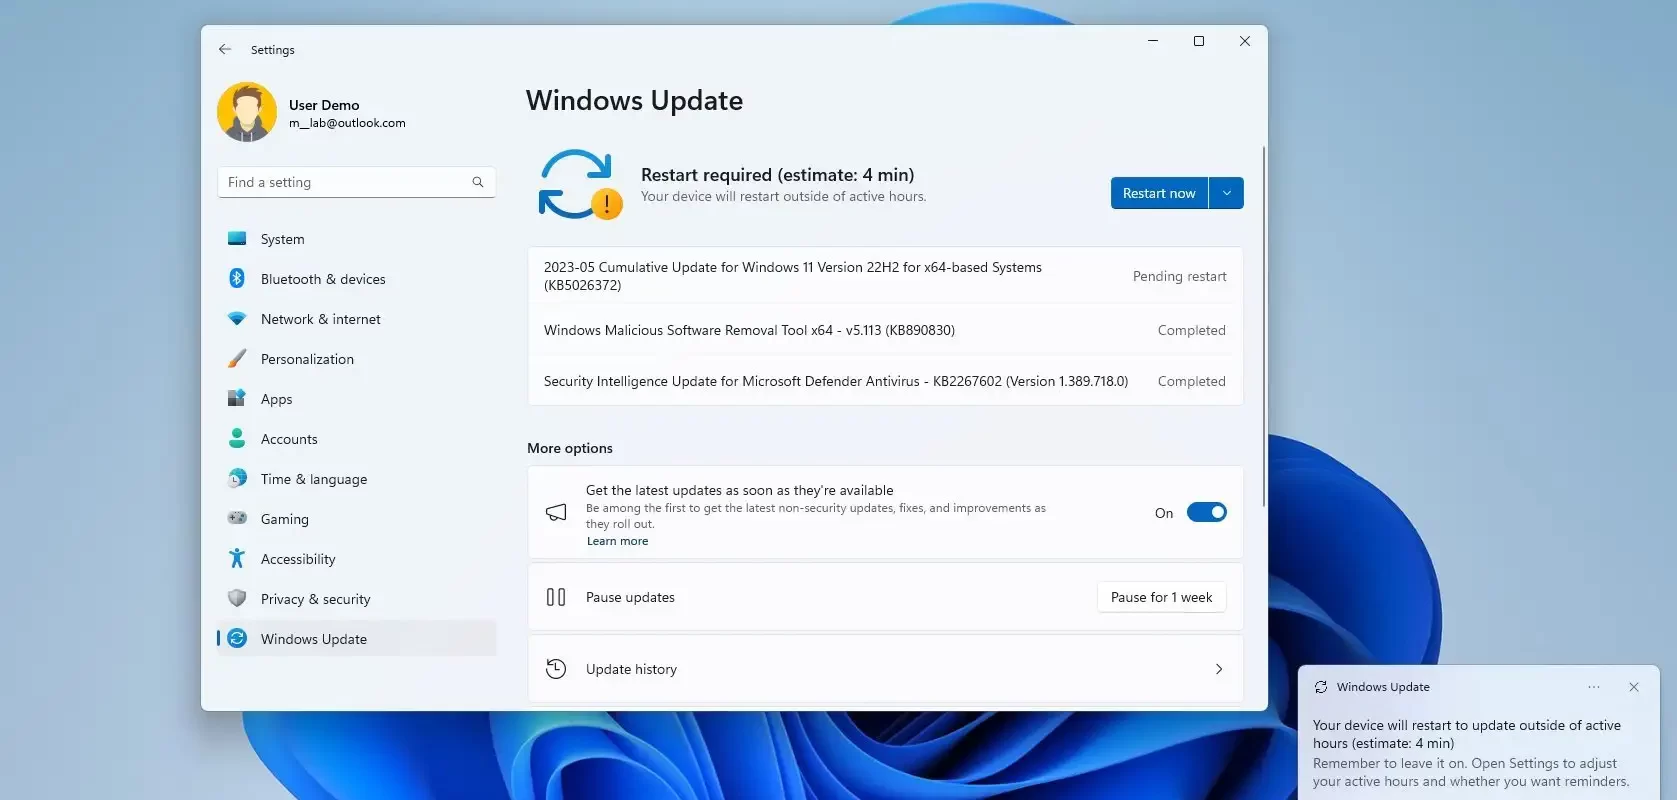Dismiss the Windows Update notification
Screen dimensions: 1677x800
[x=1634, y=687]
